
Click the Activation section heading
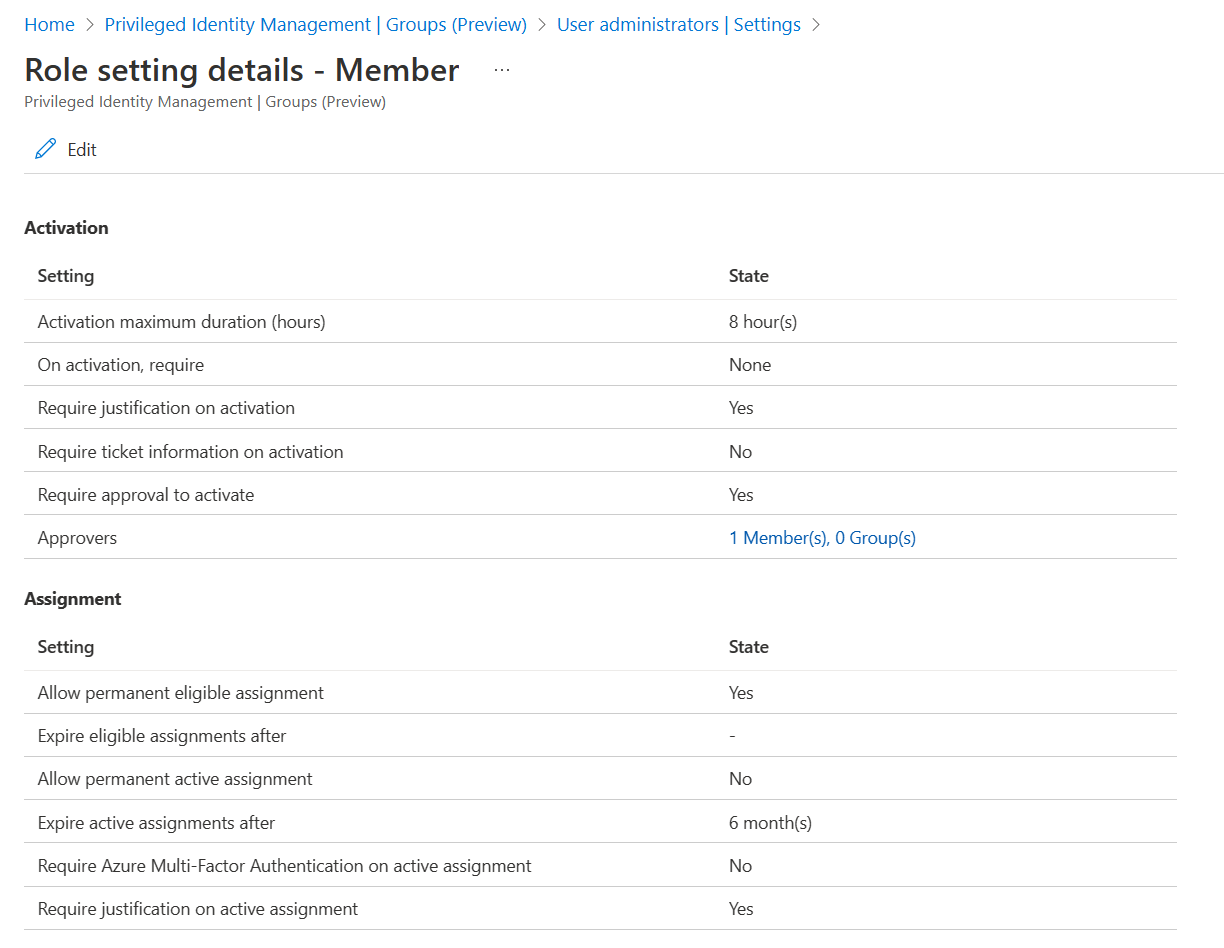tap(66, 228)
